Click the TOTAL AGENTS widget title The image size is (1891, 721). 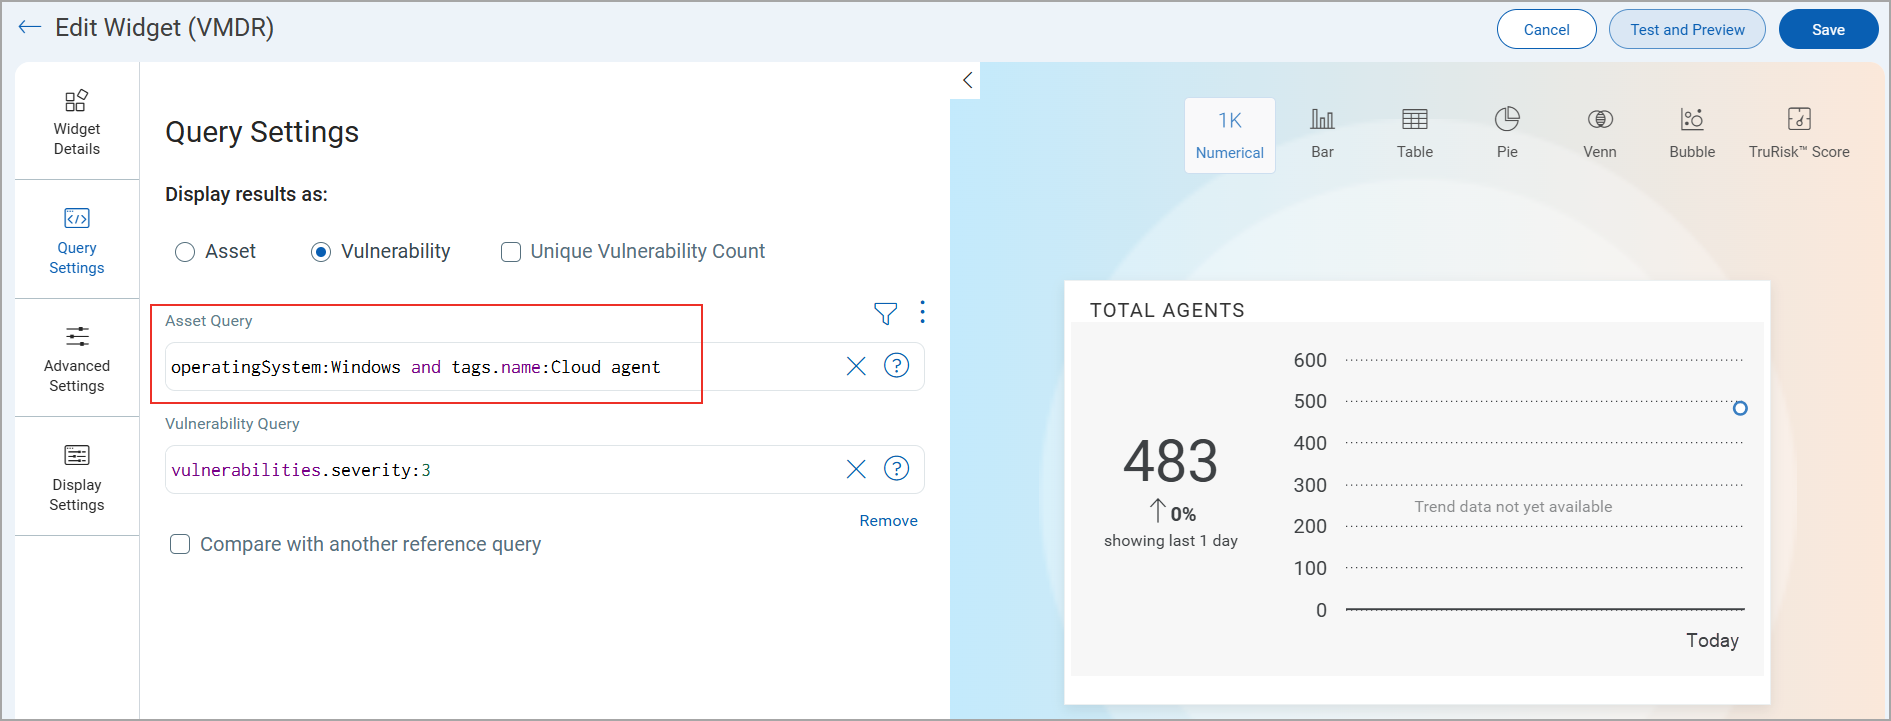(1167, 311)
